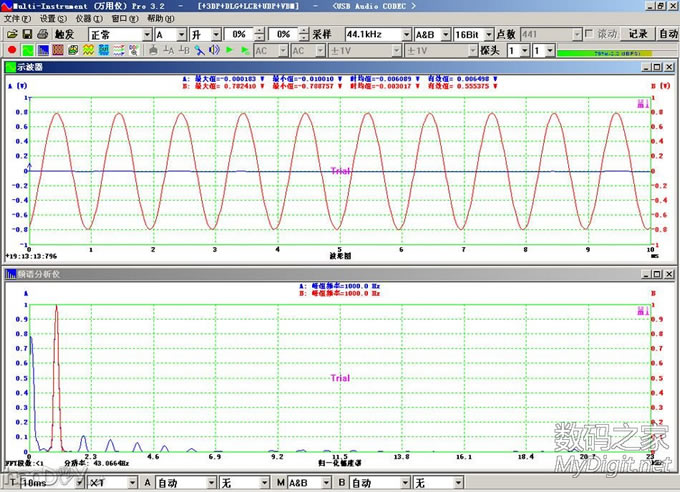This screenshot has height=492, width=680.
Task: Open the blue spectrum analyzer icon
Action: coord(44,50)
